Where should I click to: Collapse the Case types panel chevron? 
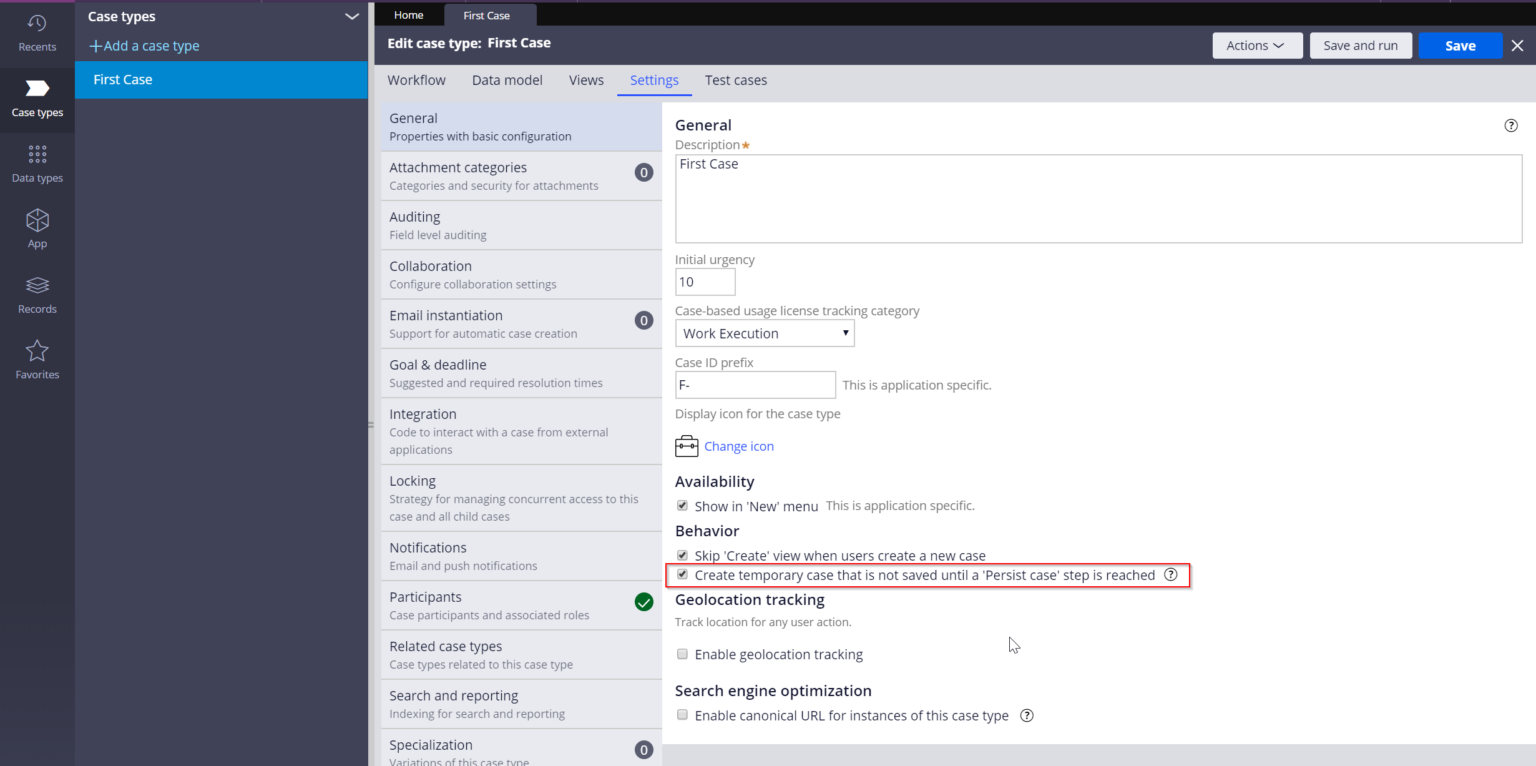pos(351,17)
